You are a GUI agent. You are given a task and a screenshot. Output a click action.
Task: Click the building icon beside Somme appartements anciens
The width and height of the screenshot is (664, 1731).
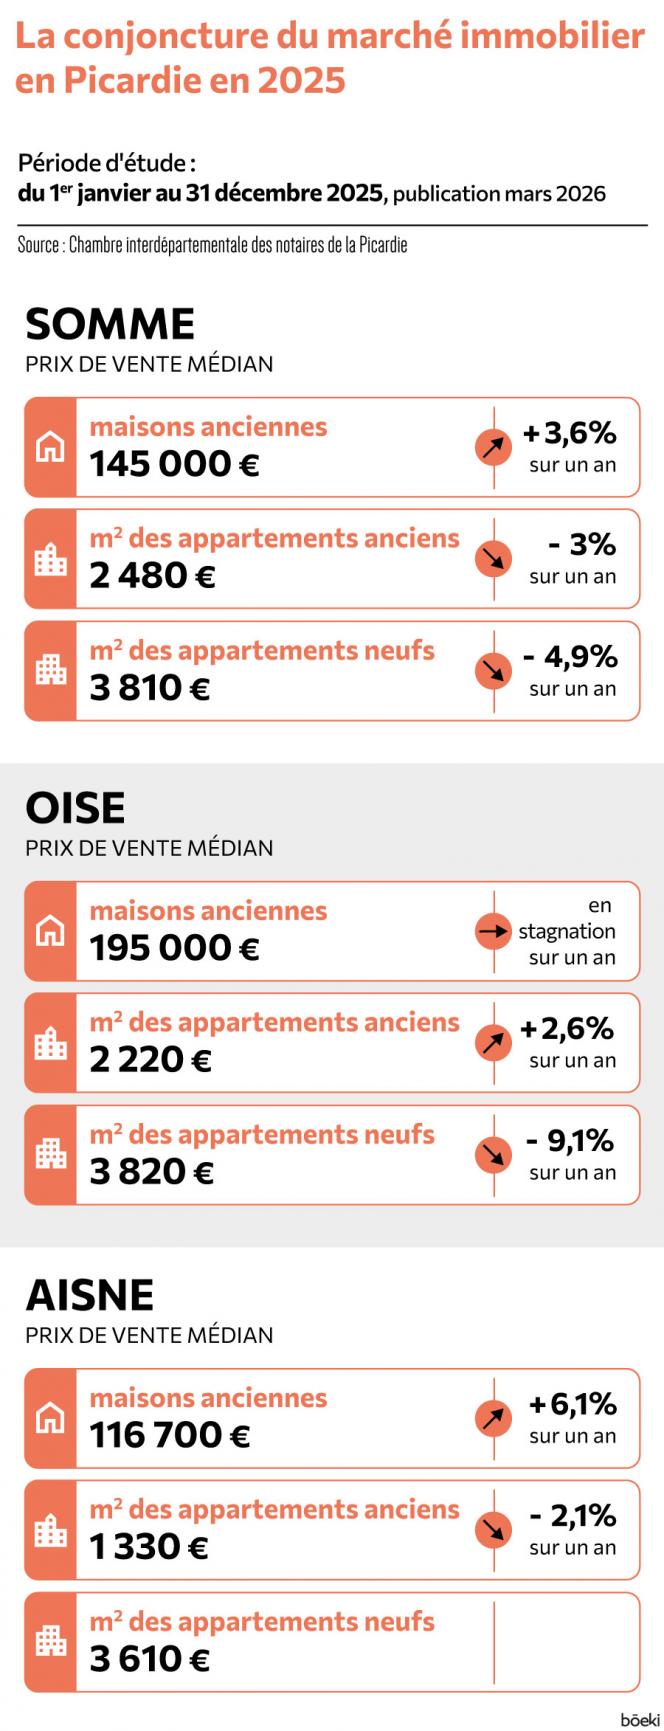tap(50, 559)
